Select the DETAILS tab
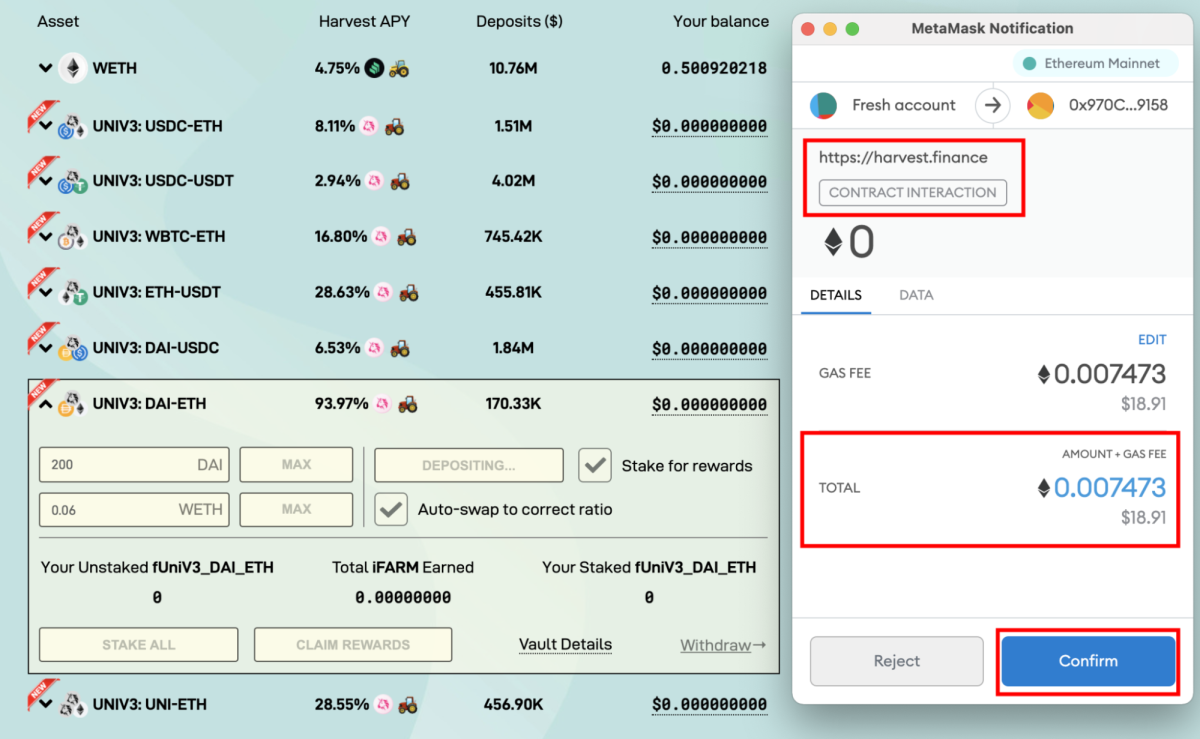This screenshot has height=739, width=1200. (836, 295)
